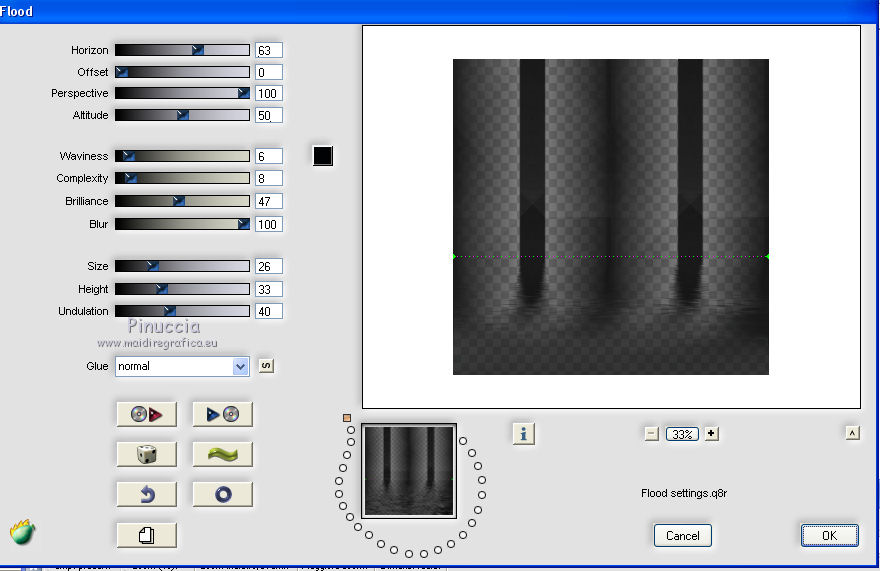The height and width of the screenshot is (571, 880).
Task: Click the Flood settings.q8r filename text
Action: [x=684, y=493]
